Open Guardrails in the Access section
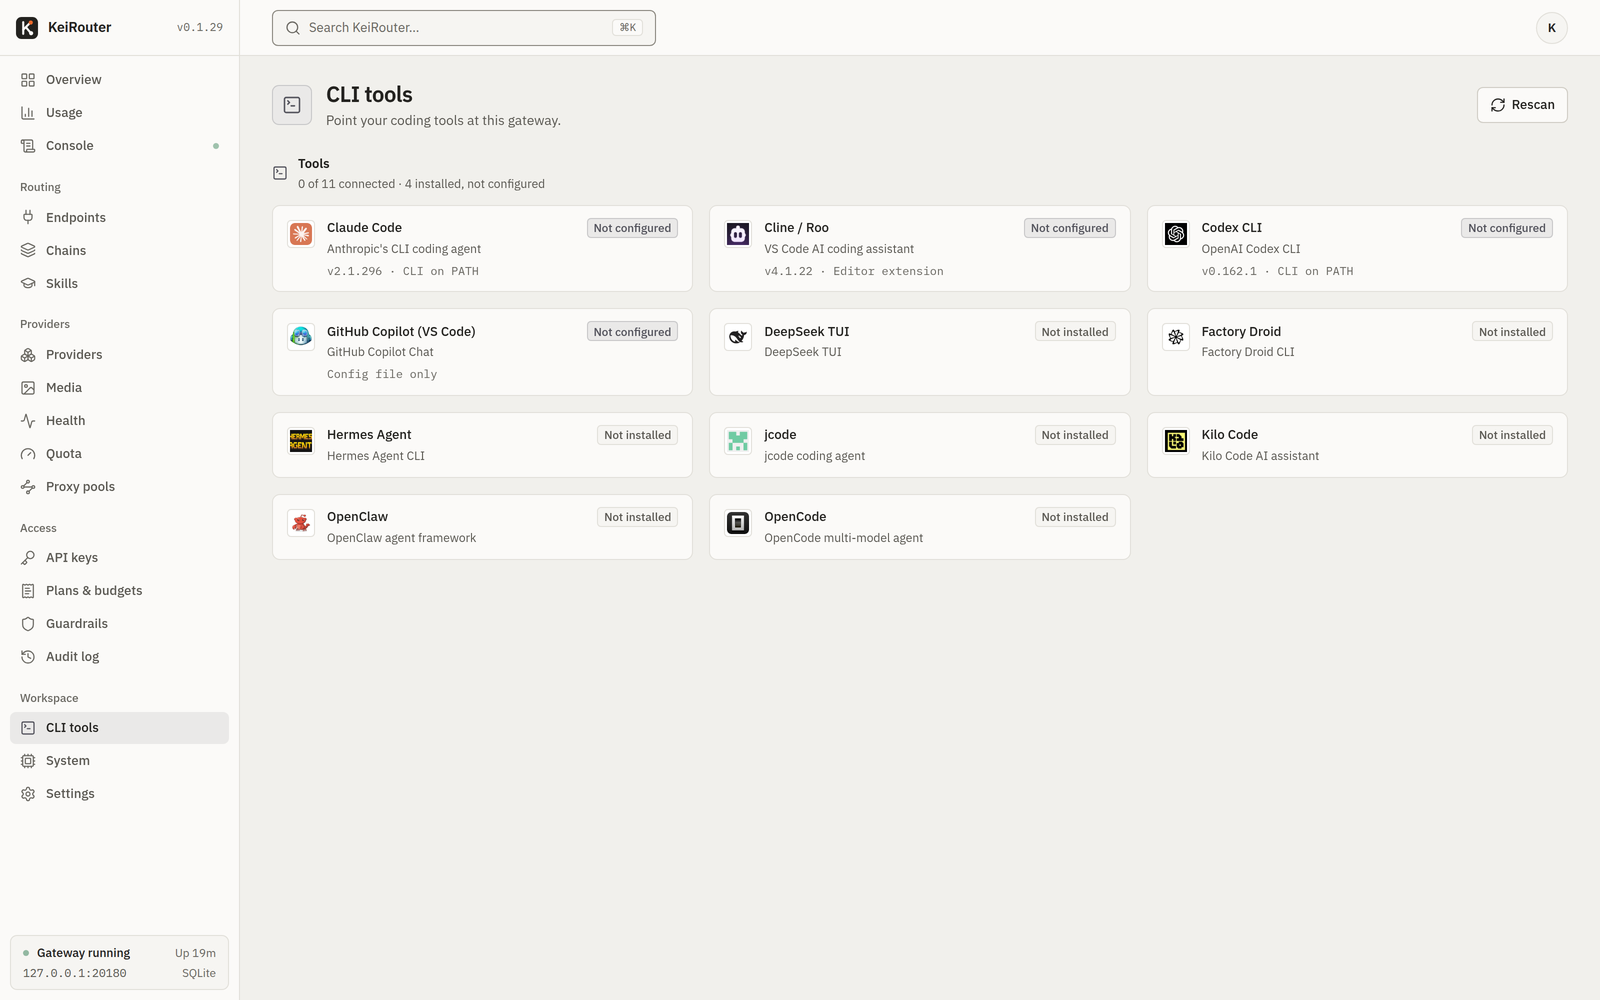This screenshot has width=1600, height=1000. (119, 624)
